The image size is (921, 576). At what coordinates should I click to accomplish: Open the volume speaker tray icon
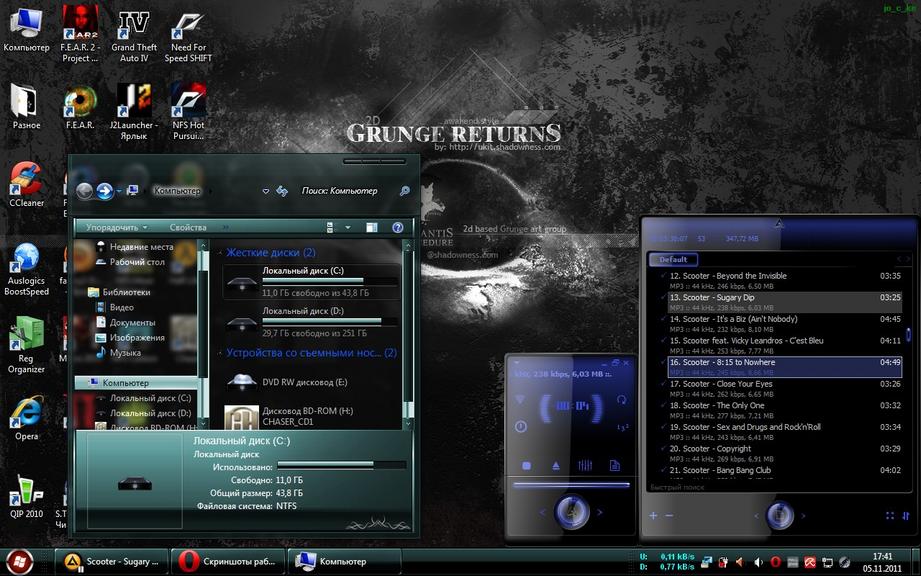click(758, 562)
